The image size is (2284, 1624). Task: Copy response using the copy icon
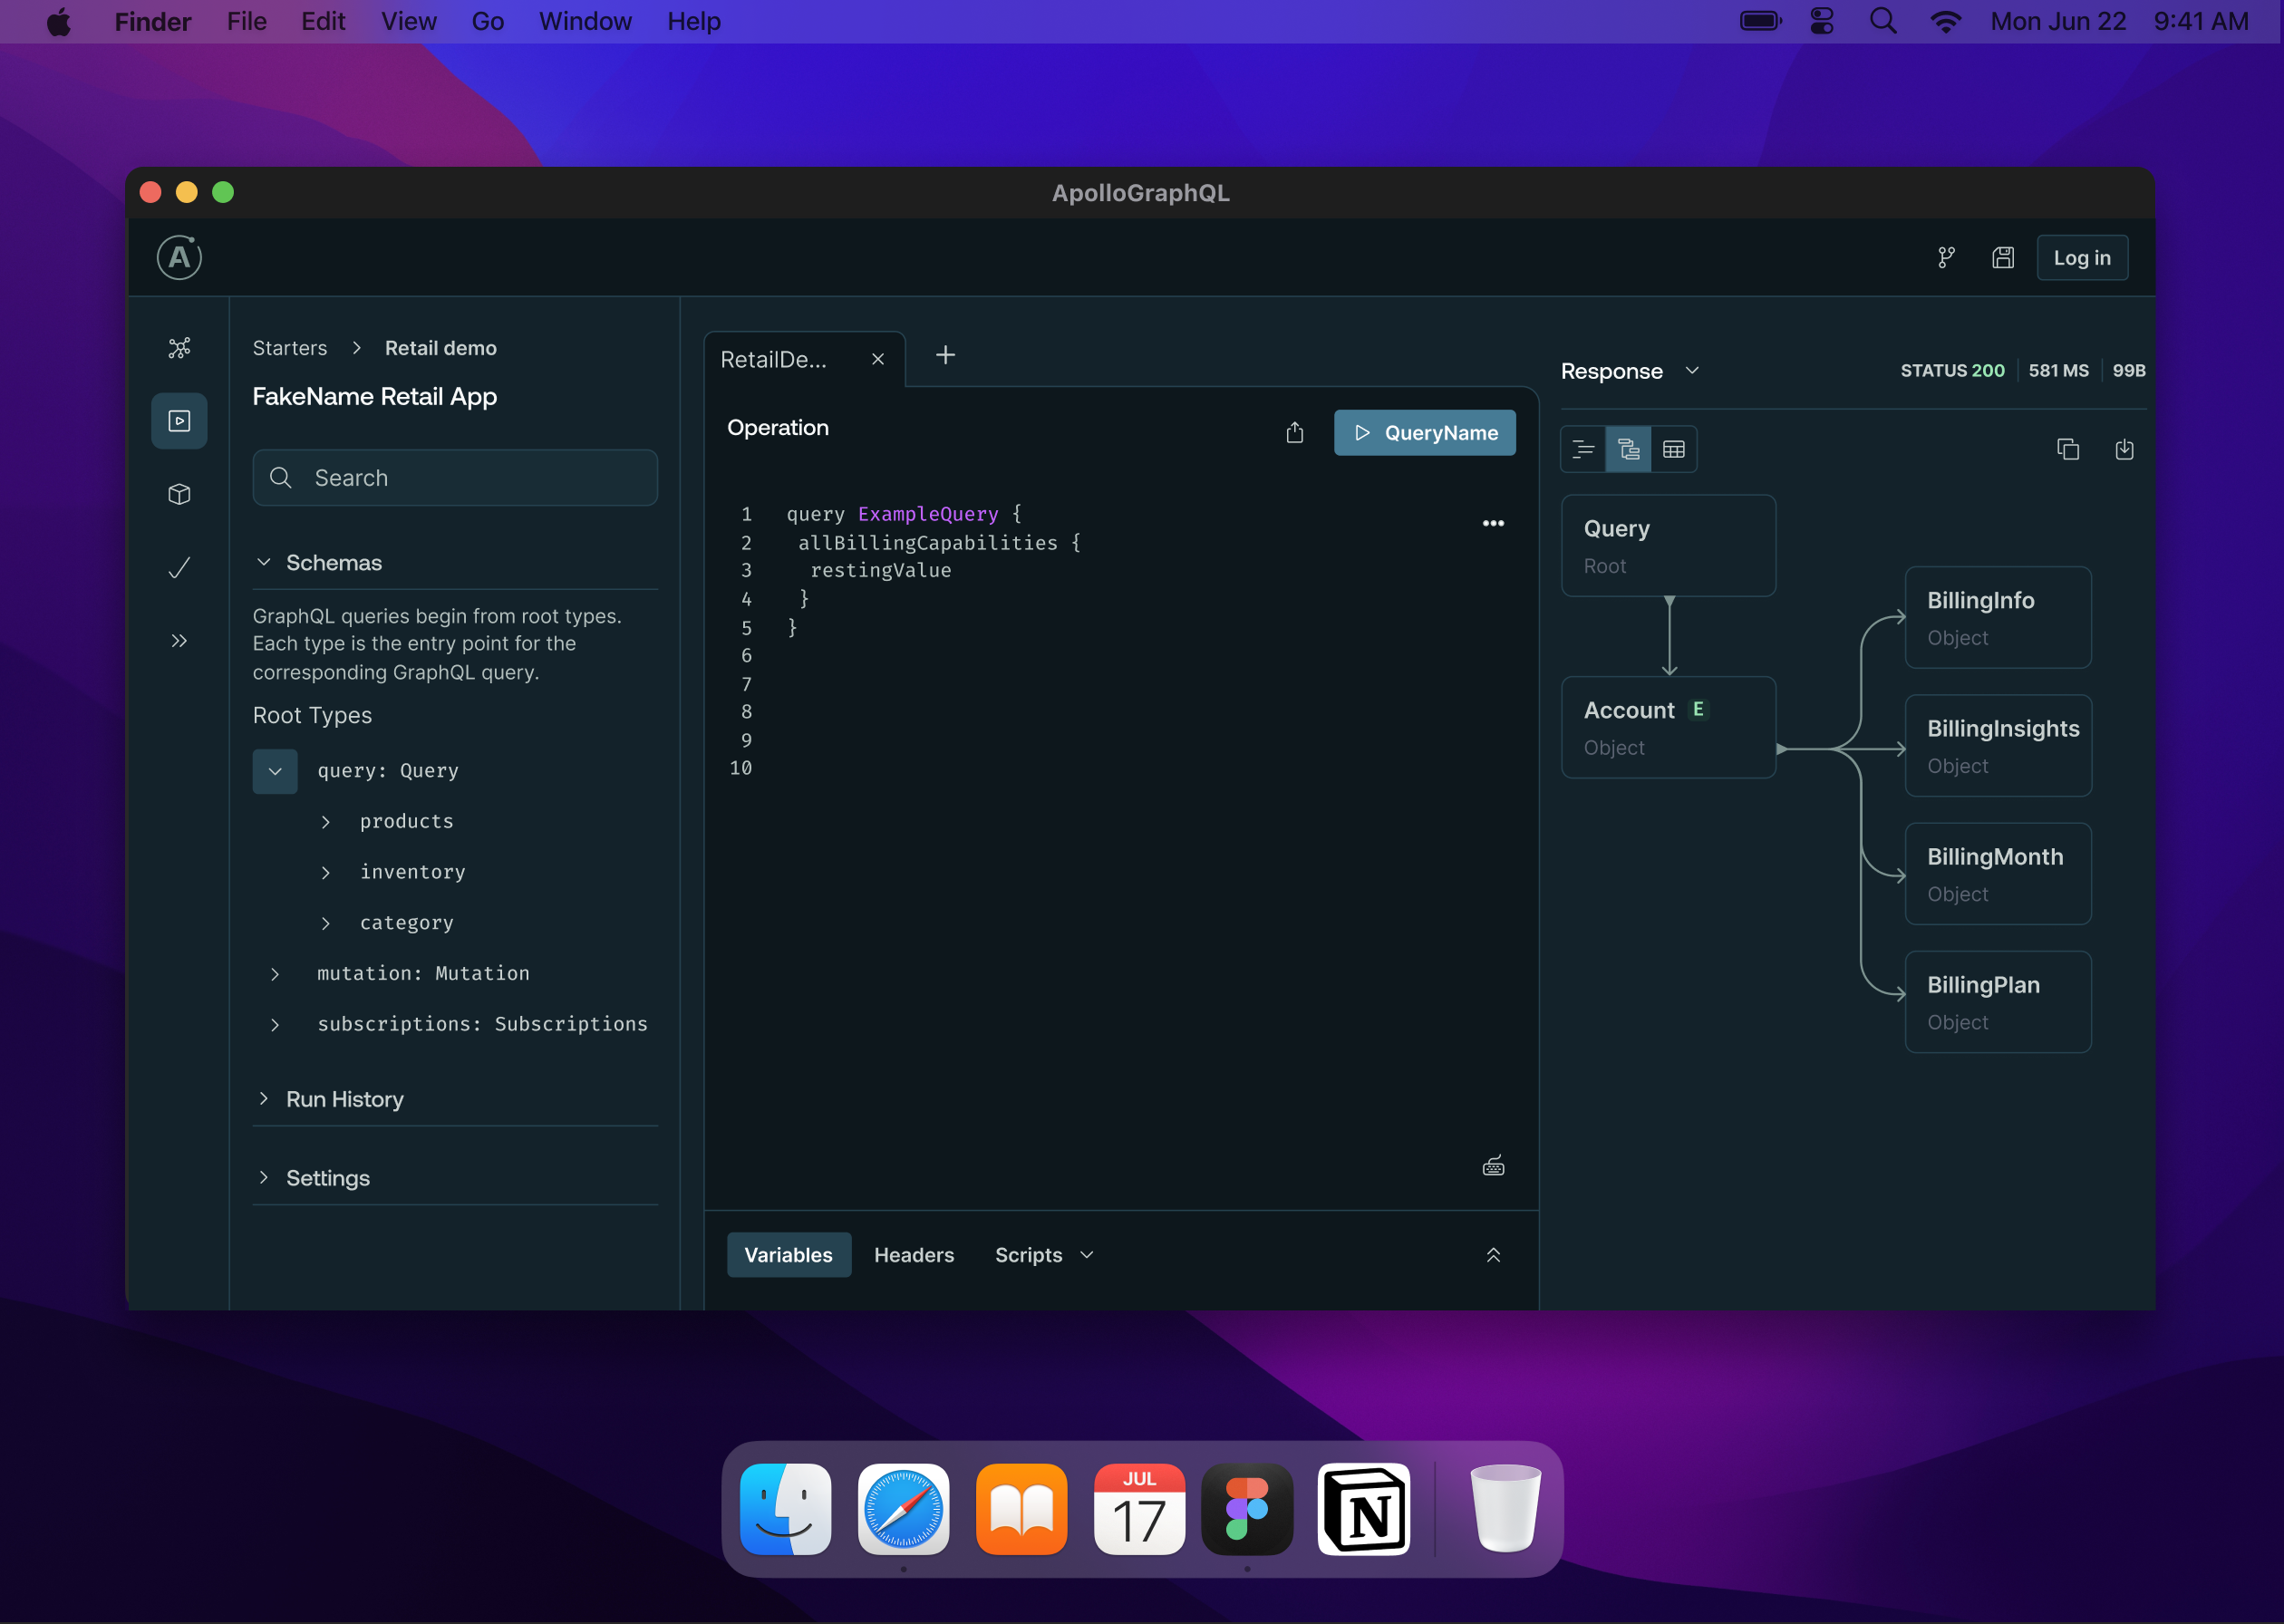click(2067, 449)
